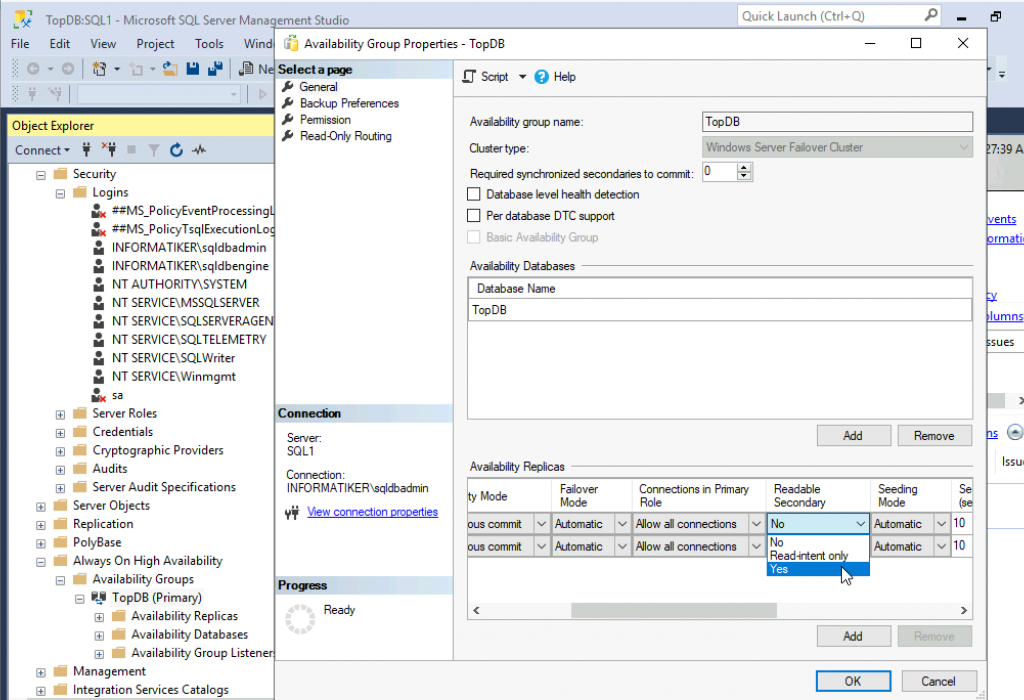Open View connection properties link
This screenshot has height=700, width=1024.
click(x=372, y=512)
